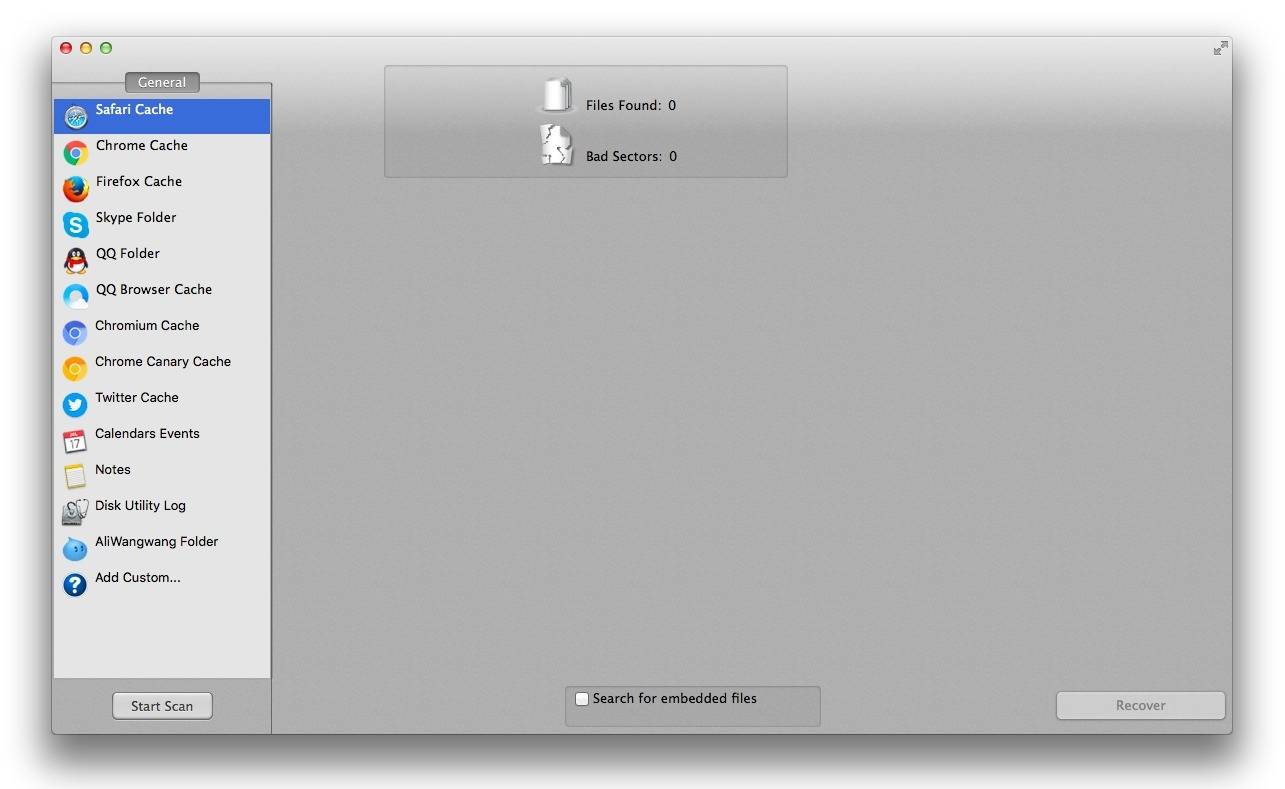Click the Chrome Canary yellow icon
The height and width of the screenshot is (789, 1285).
click(x=75, y=369)
